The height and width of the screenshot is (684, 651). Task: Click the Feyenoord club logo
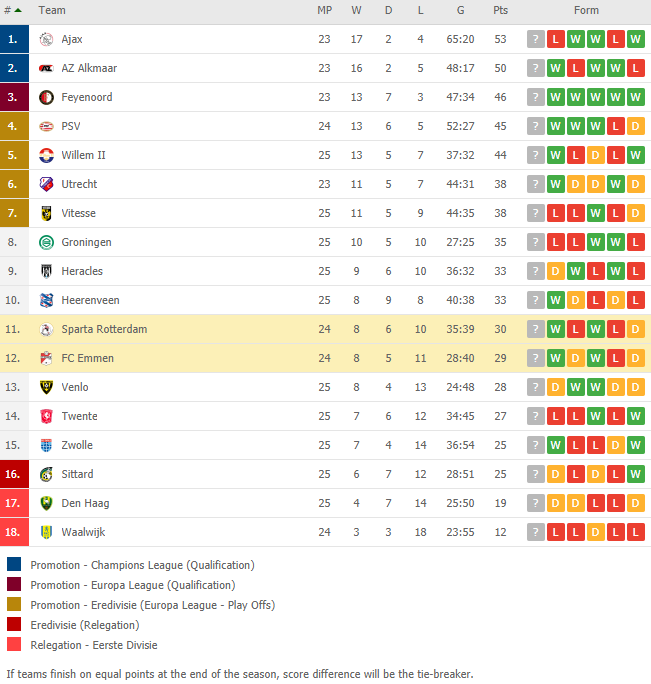coord(46,97)
